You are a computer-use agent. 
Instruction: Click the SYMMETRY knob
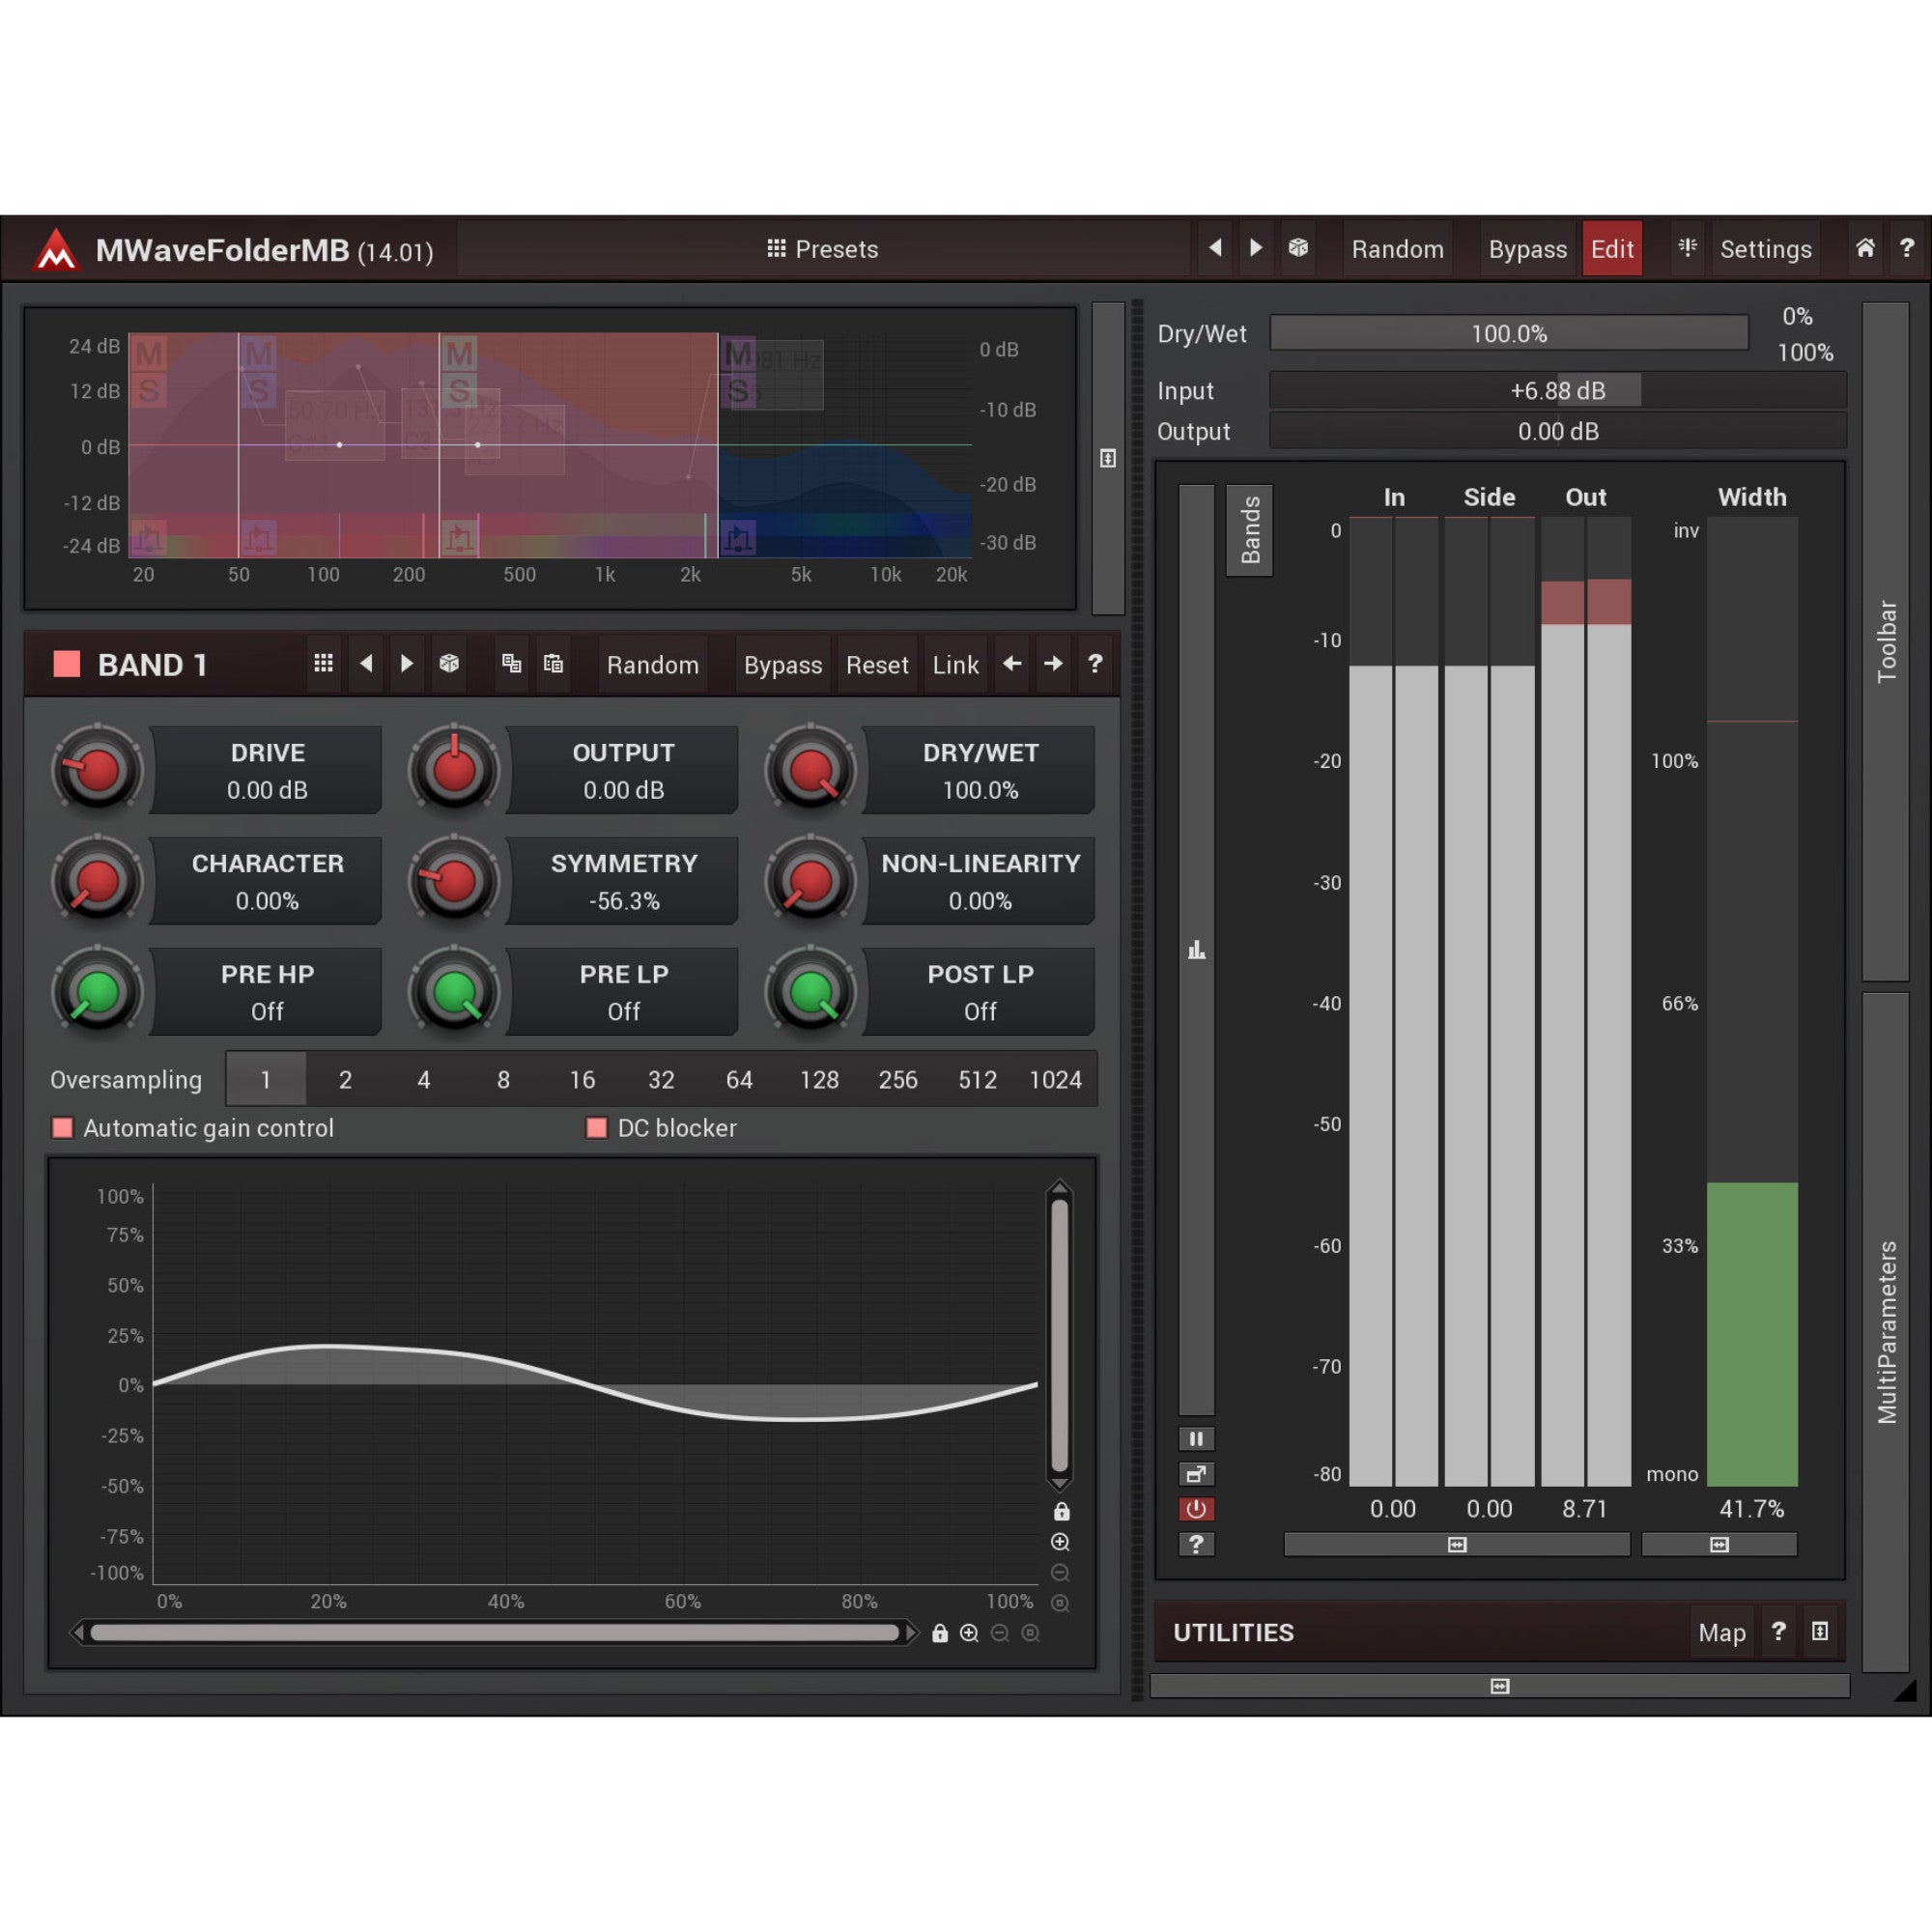(x=454, y=881)
